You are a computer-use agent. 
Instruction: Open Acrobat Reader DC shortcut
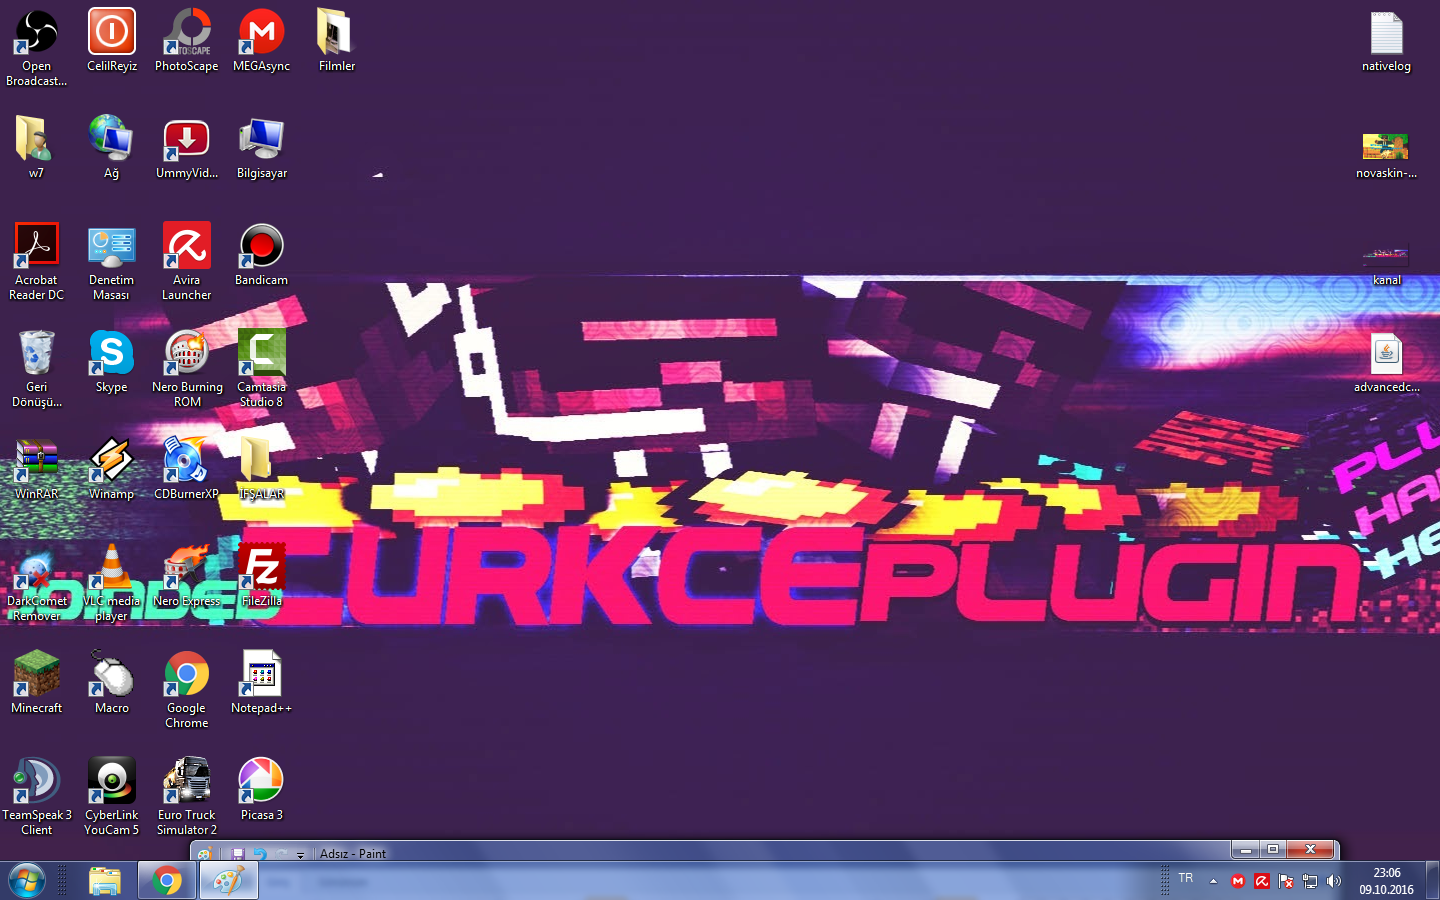[36, 261]
